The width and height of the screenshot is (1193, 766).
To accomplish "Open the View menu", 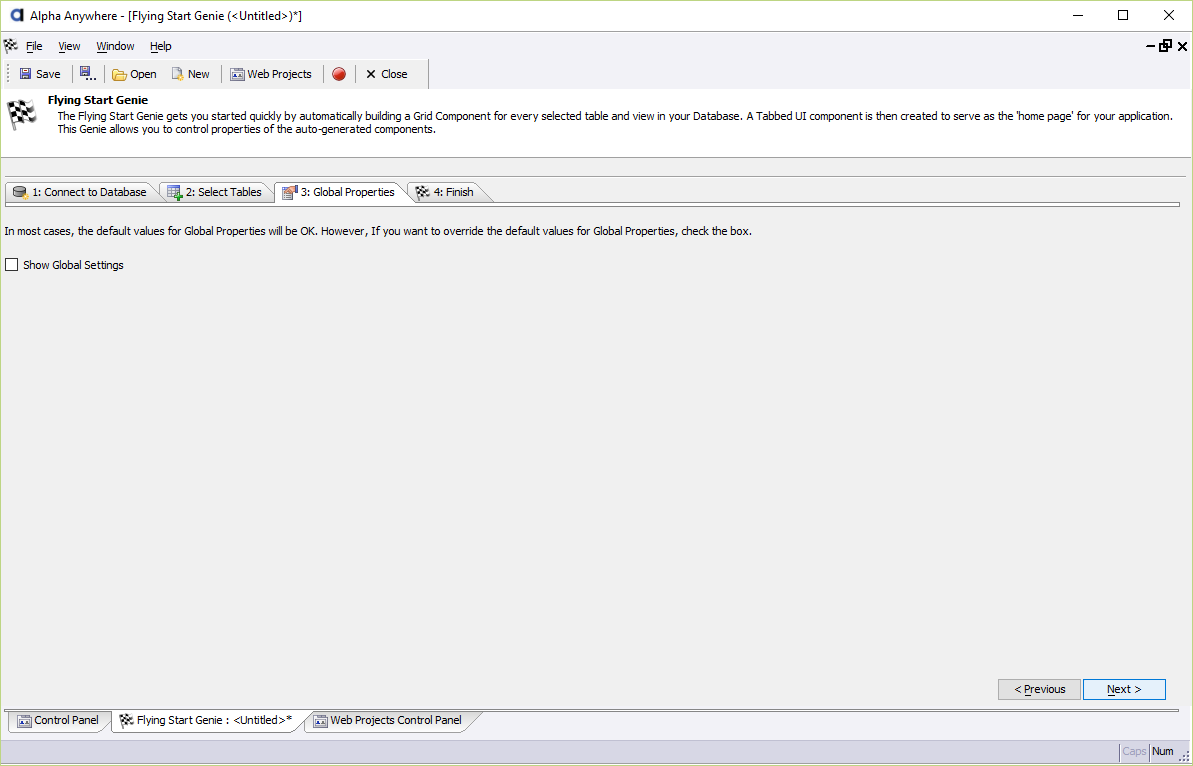I will pyautogui.click(x=69, y=46).
